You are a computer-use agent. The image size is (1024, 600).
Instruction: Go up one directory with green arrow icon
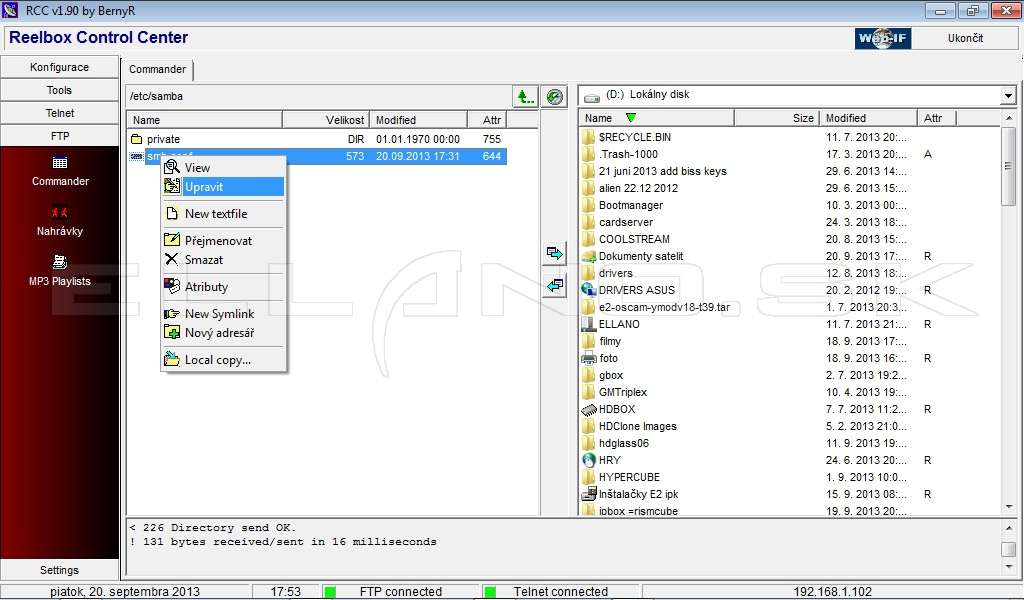525,97
